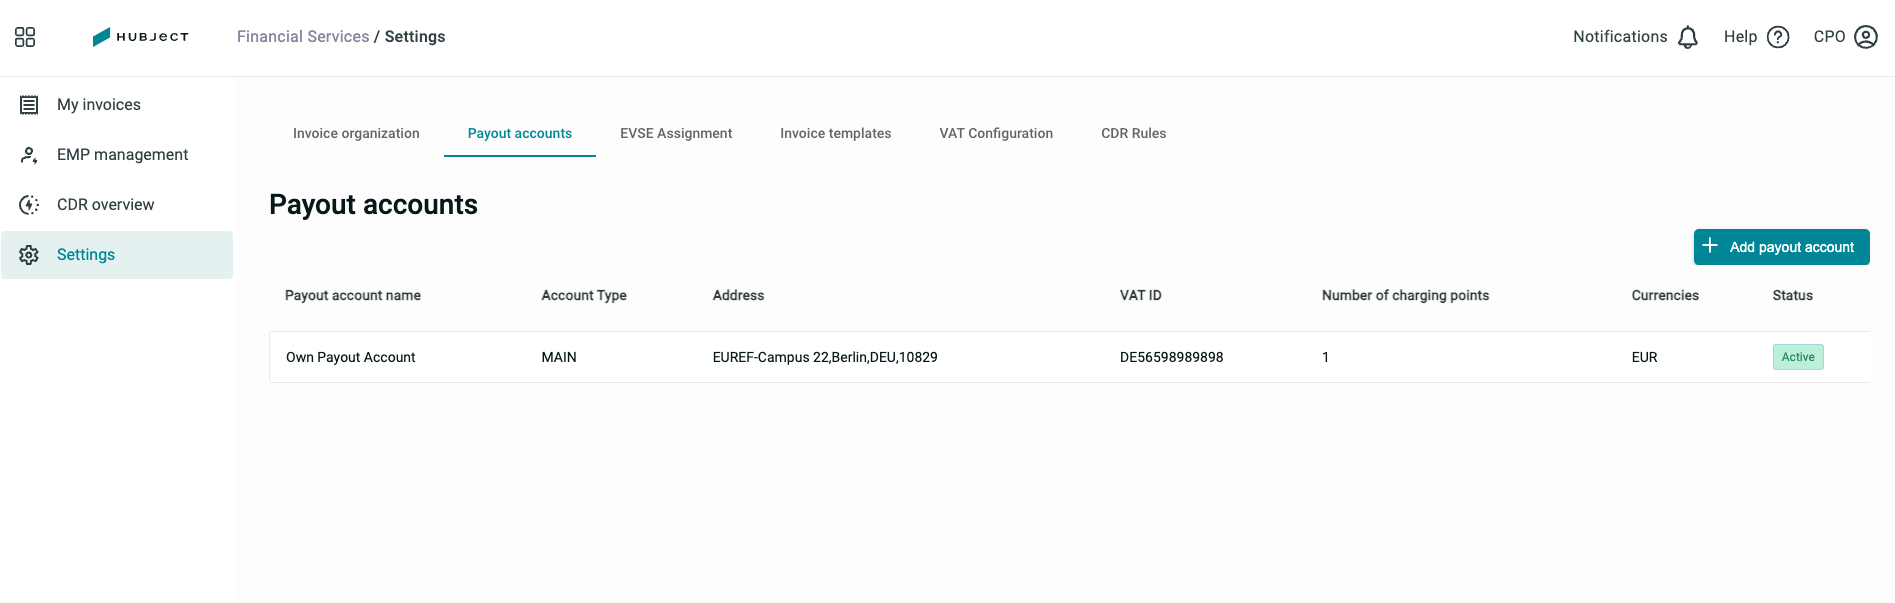
Task: Switch to the EVSE Assignment tab
Action: [x=676, y=133]
